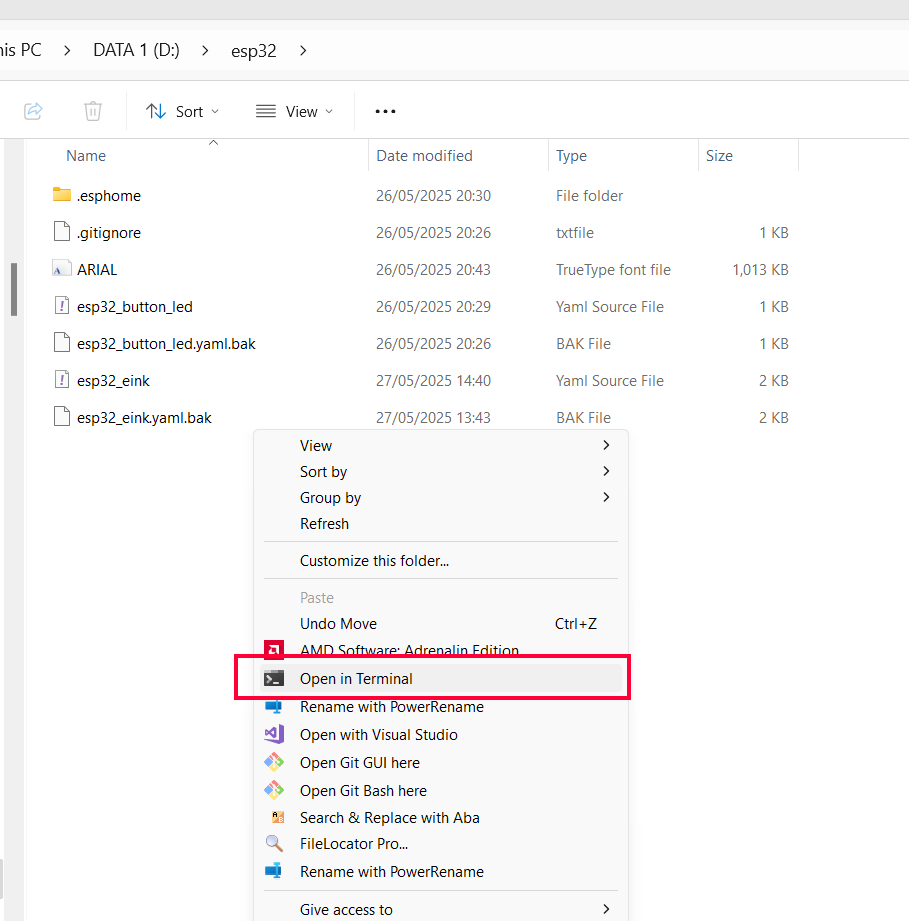Click the txtfile type cell
Image resolution: width=909 pixels, height=921 pixels.
pyautogui.click(x=574, y=233)
